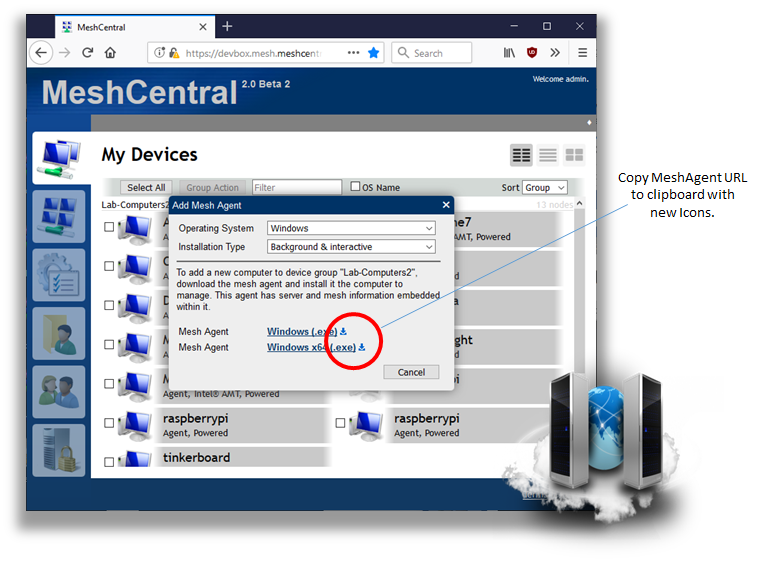Click the site information icon in address bar
The width and height of the screenshot is (757, 577).
159,53
